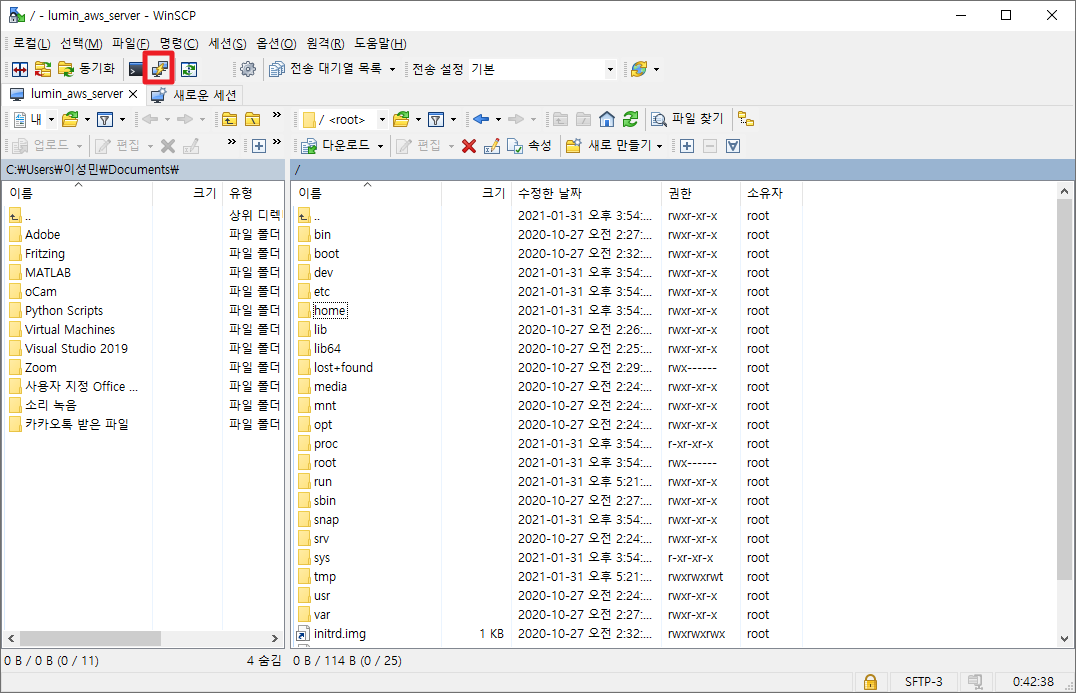Click the 파일 찾기 find files button

(688, 119)
